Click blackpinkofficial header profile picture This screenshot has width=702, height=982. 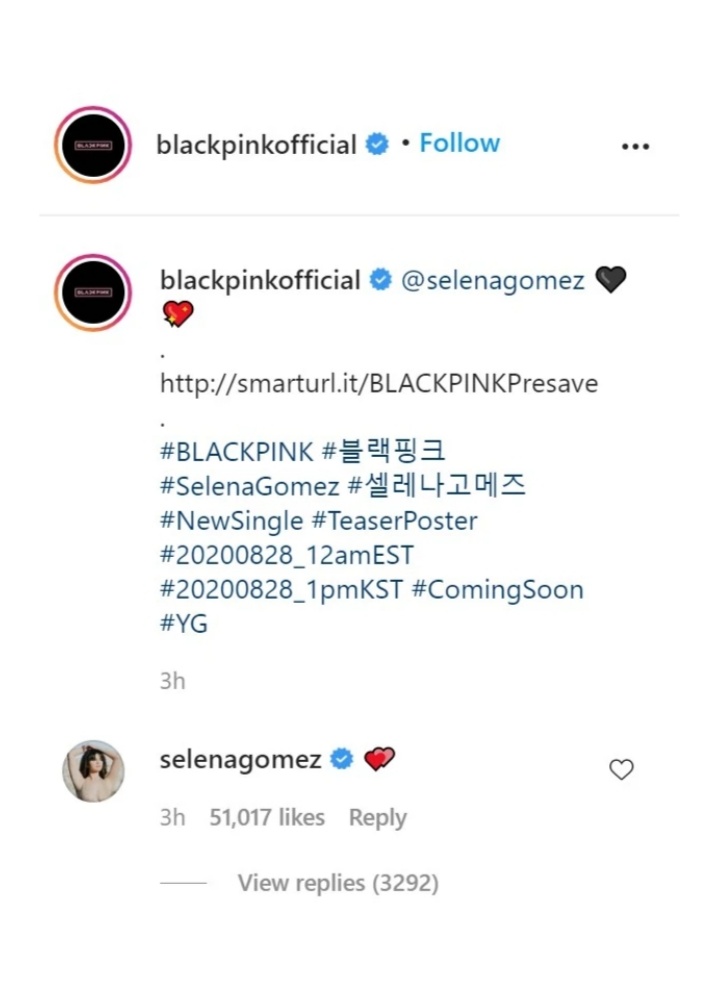tap(93, 145)
